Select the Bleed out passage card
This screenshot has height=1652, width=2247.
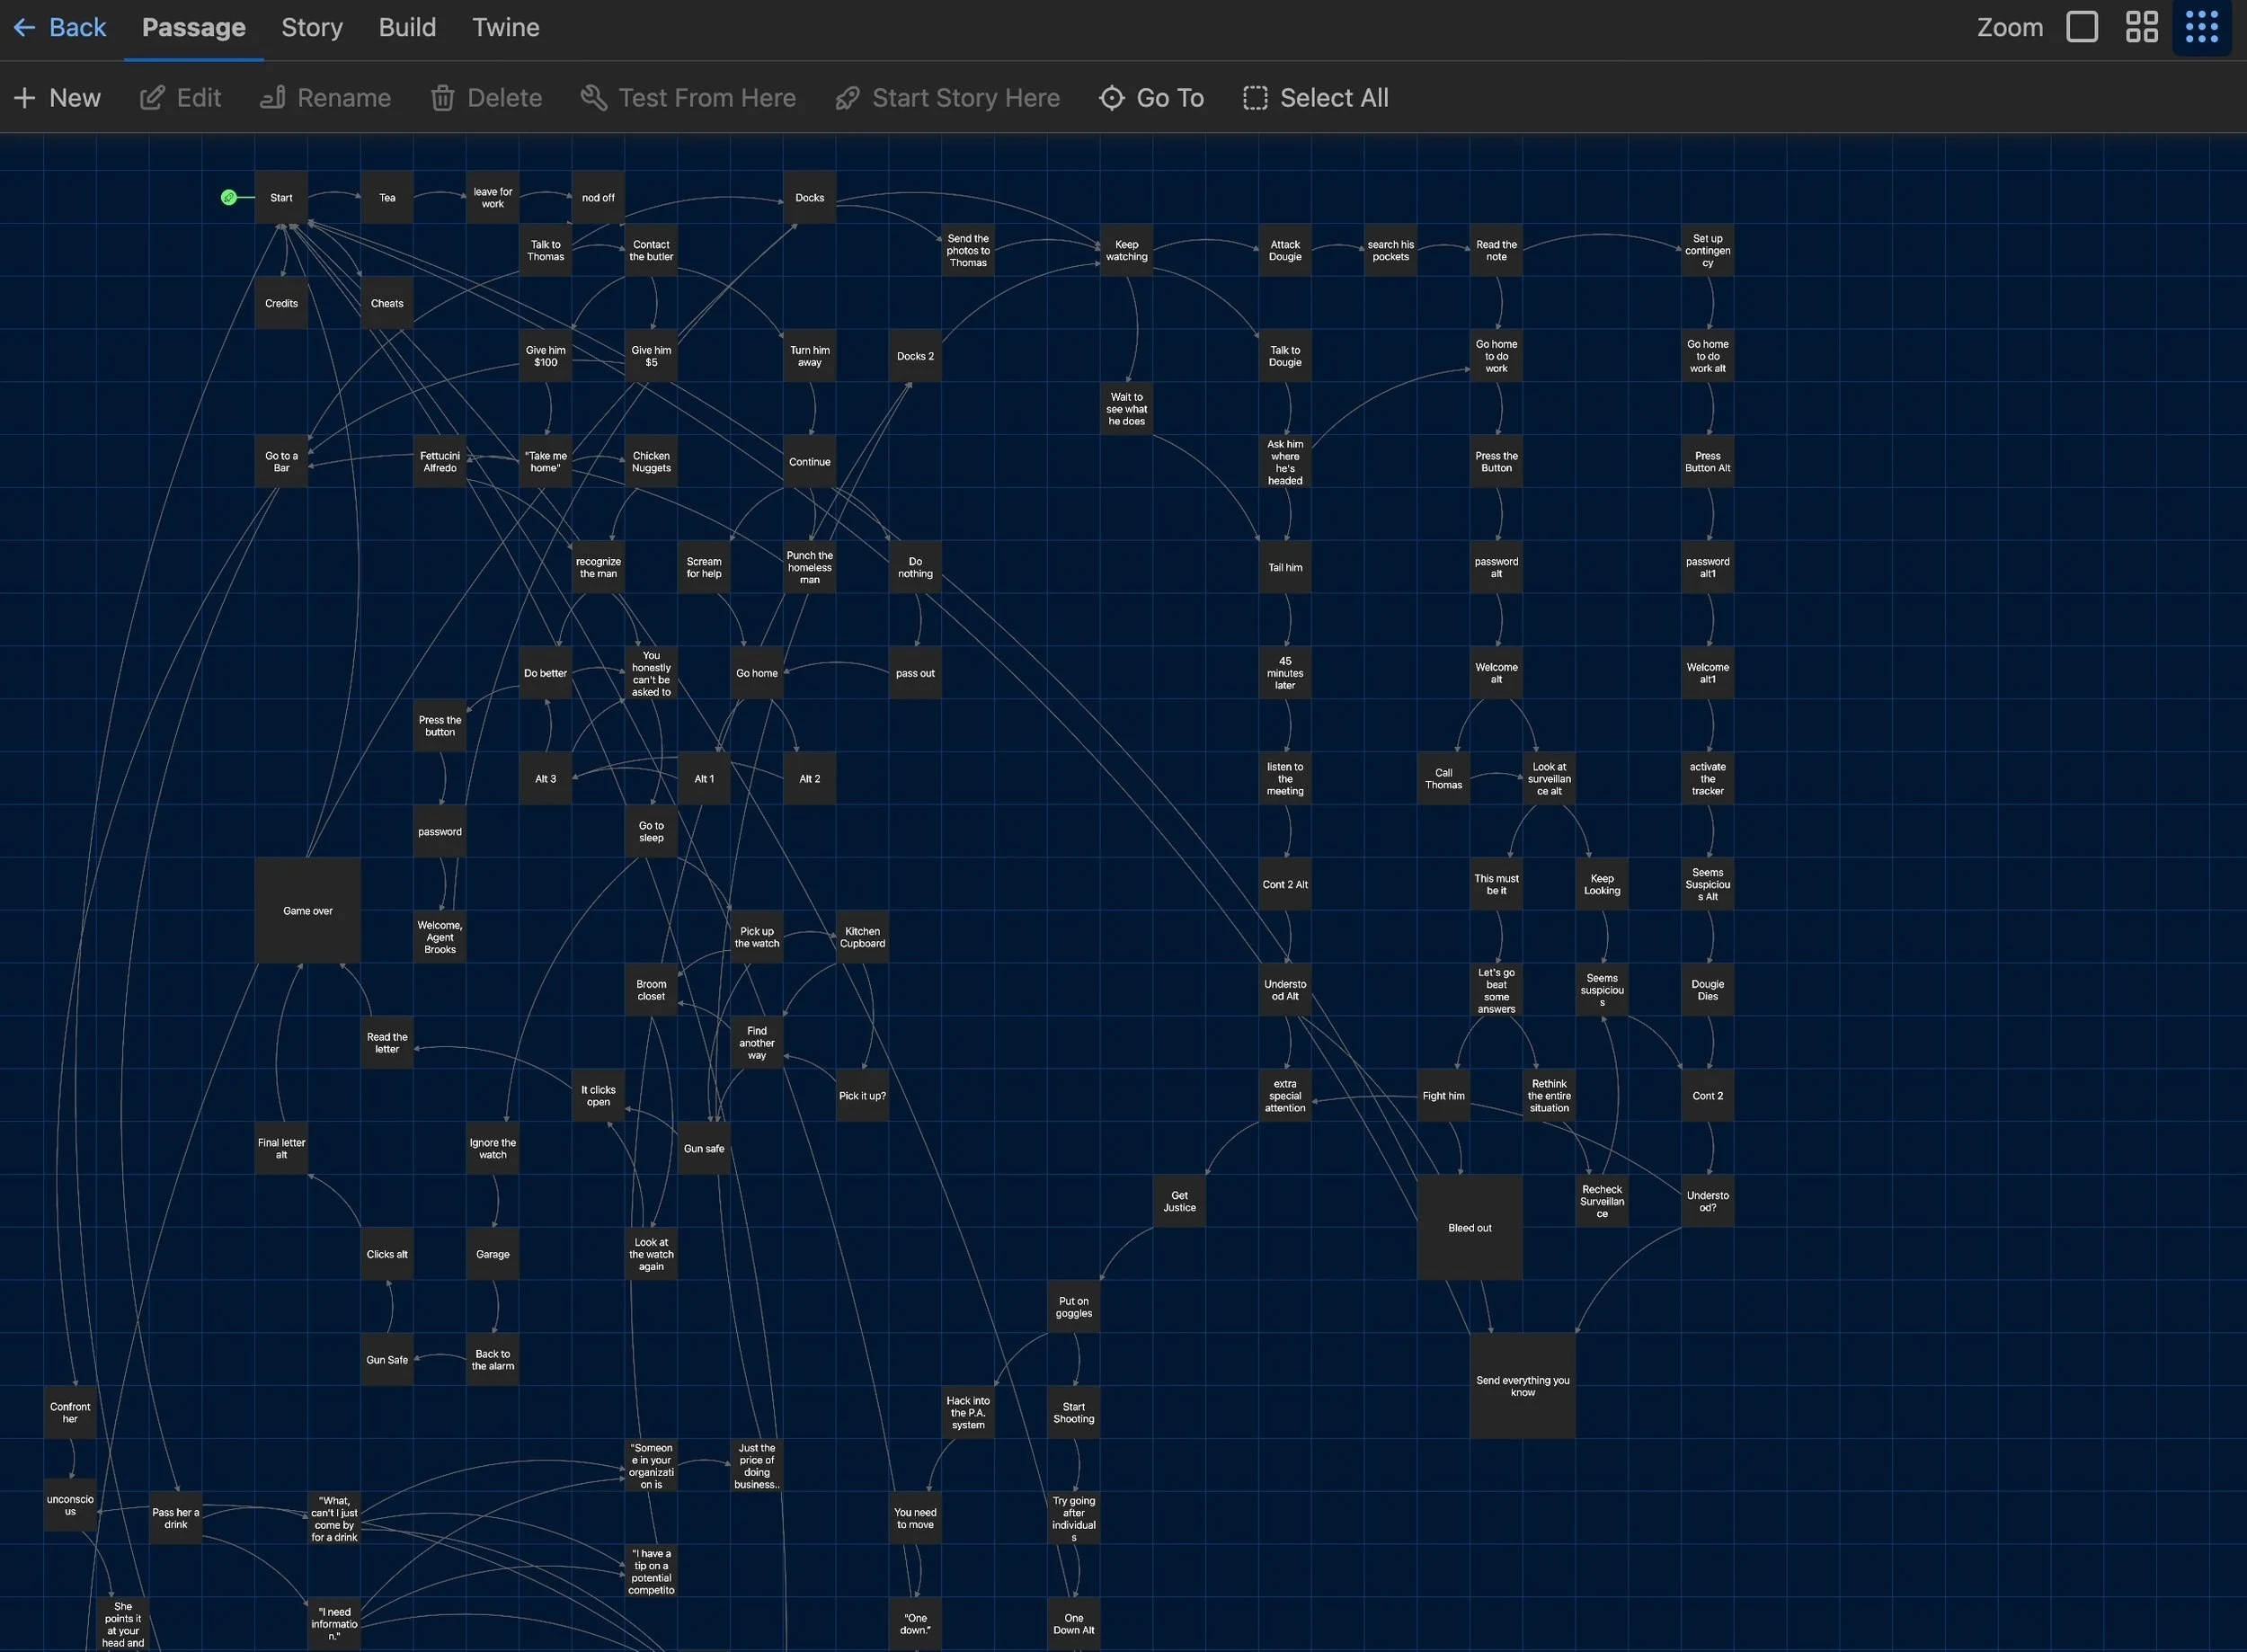coord(1469,1227)
